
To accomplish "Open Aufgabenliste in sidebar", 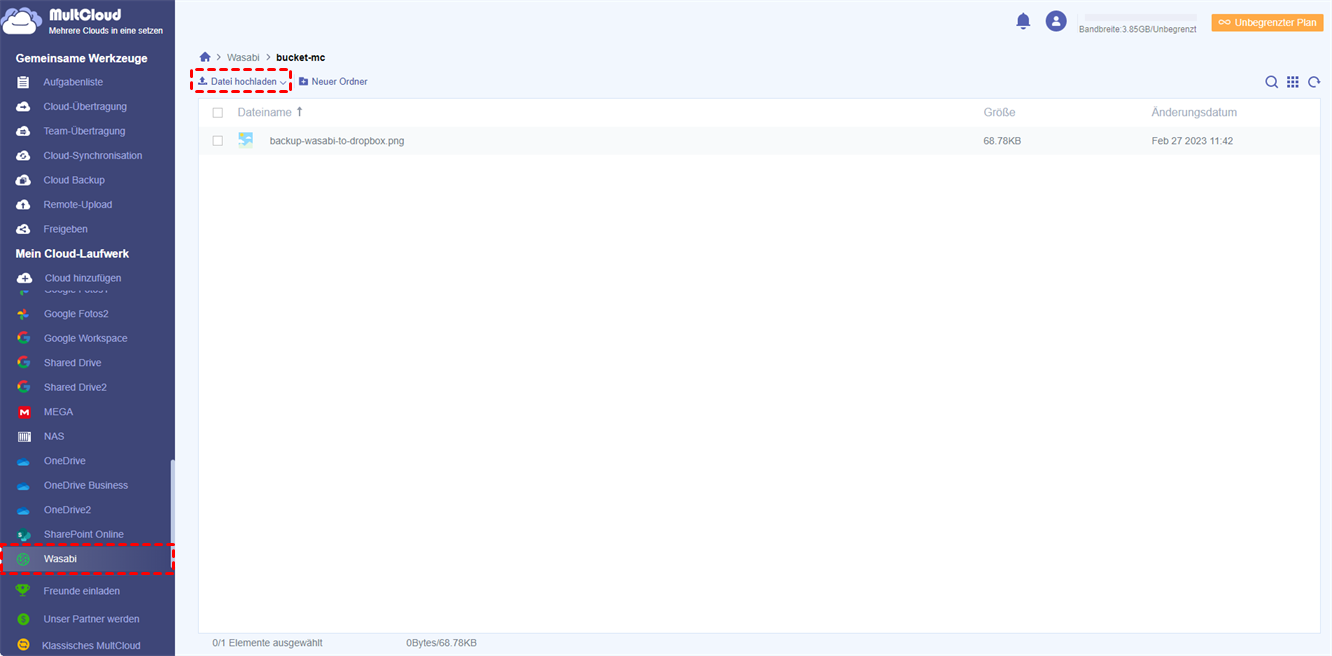I will [73, 82].
